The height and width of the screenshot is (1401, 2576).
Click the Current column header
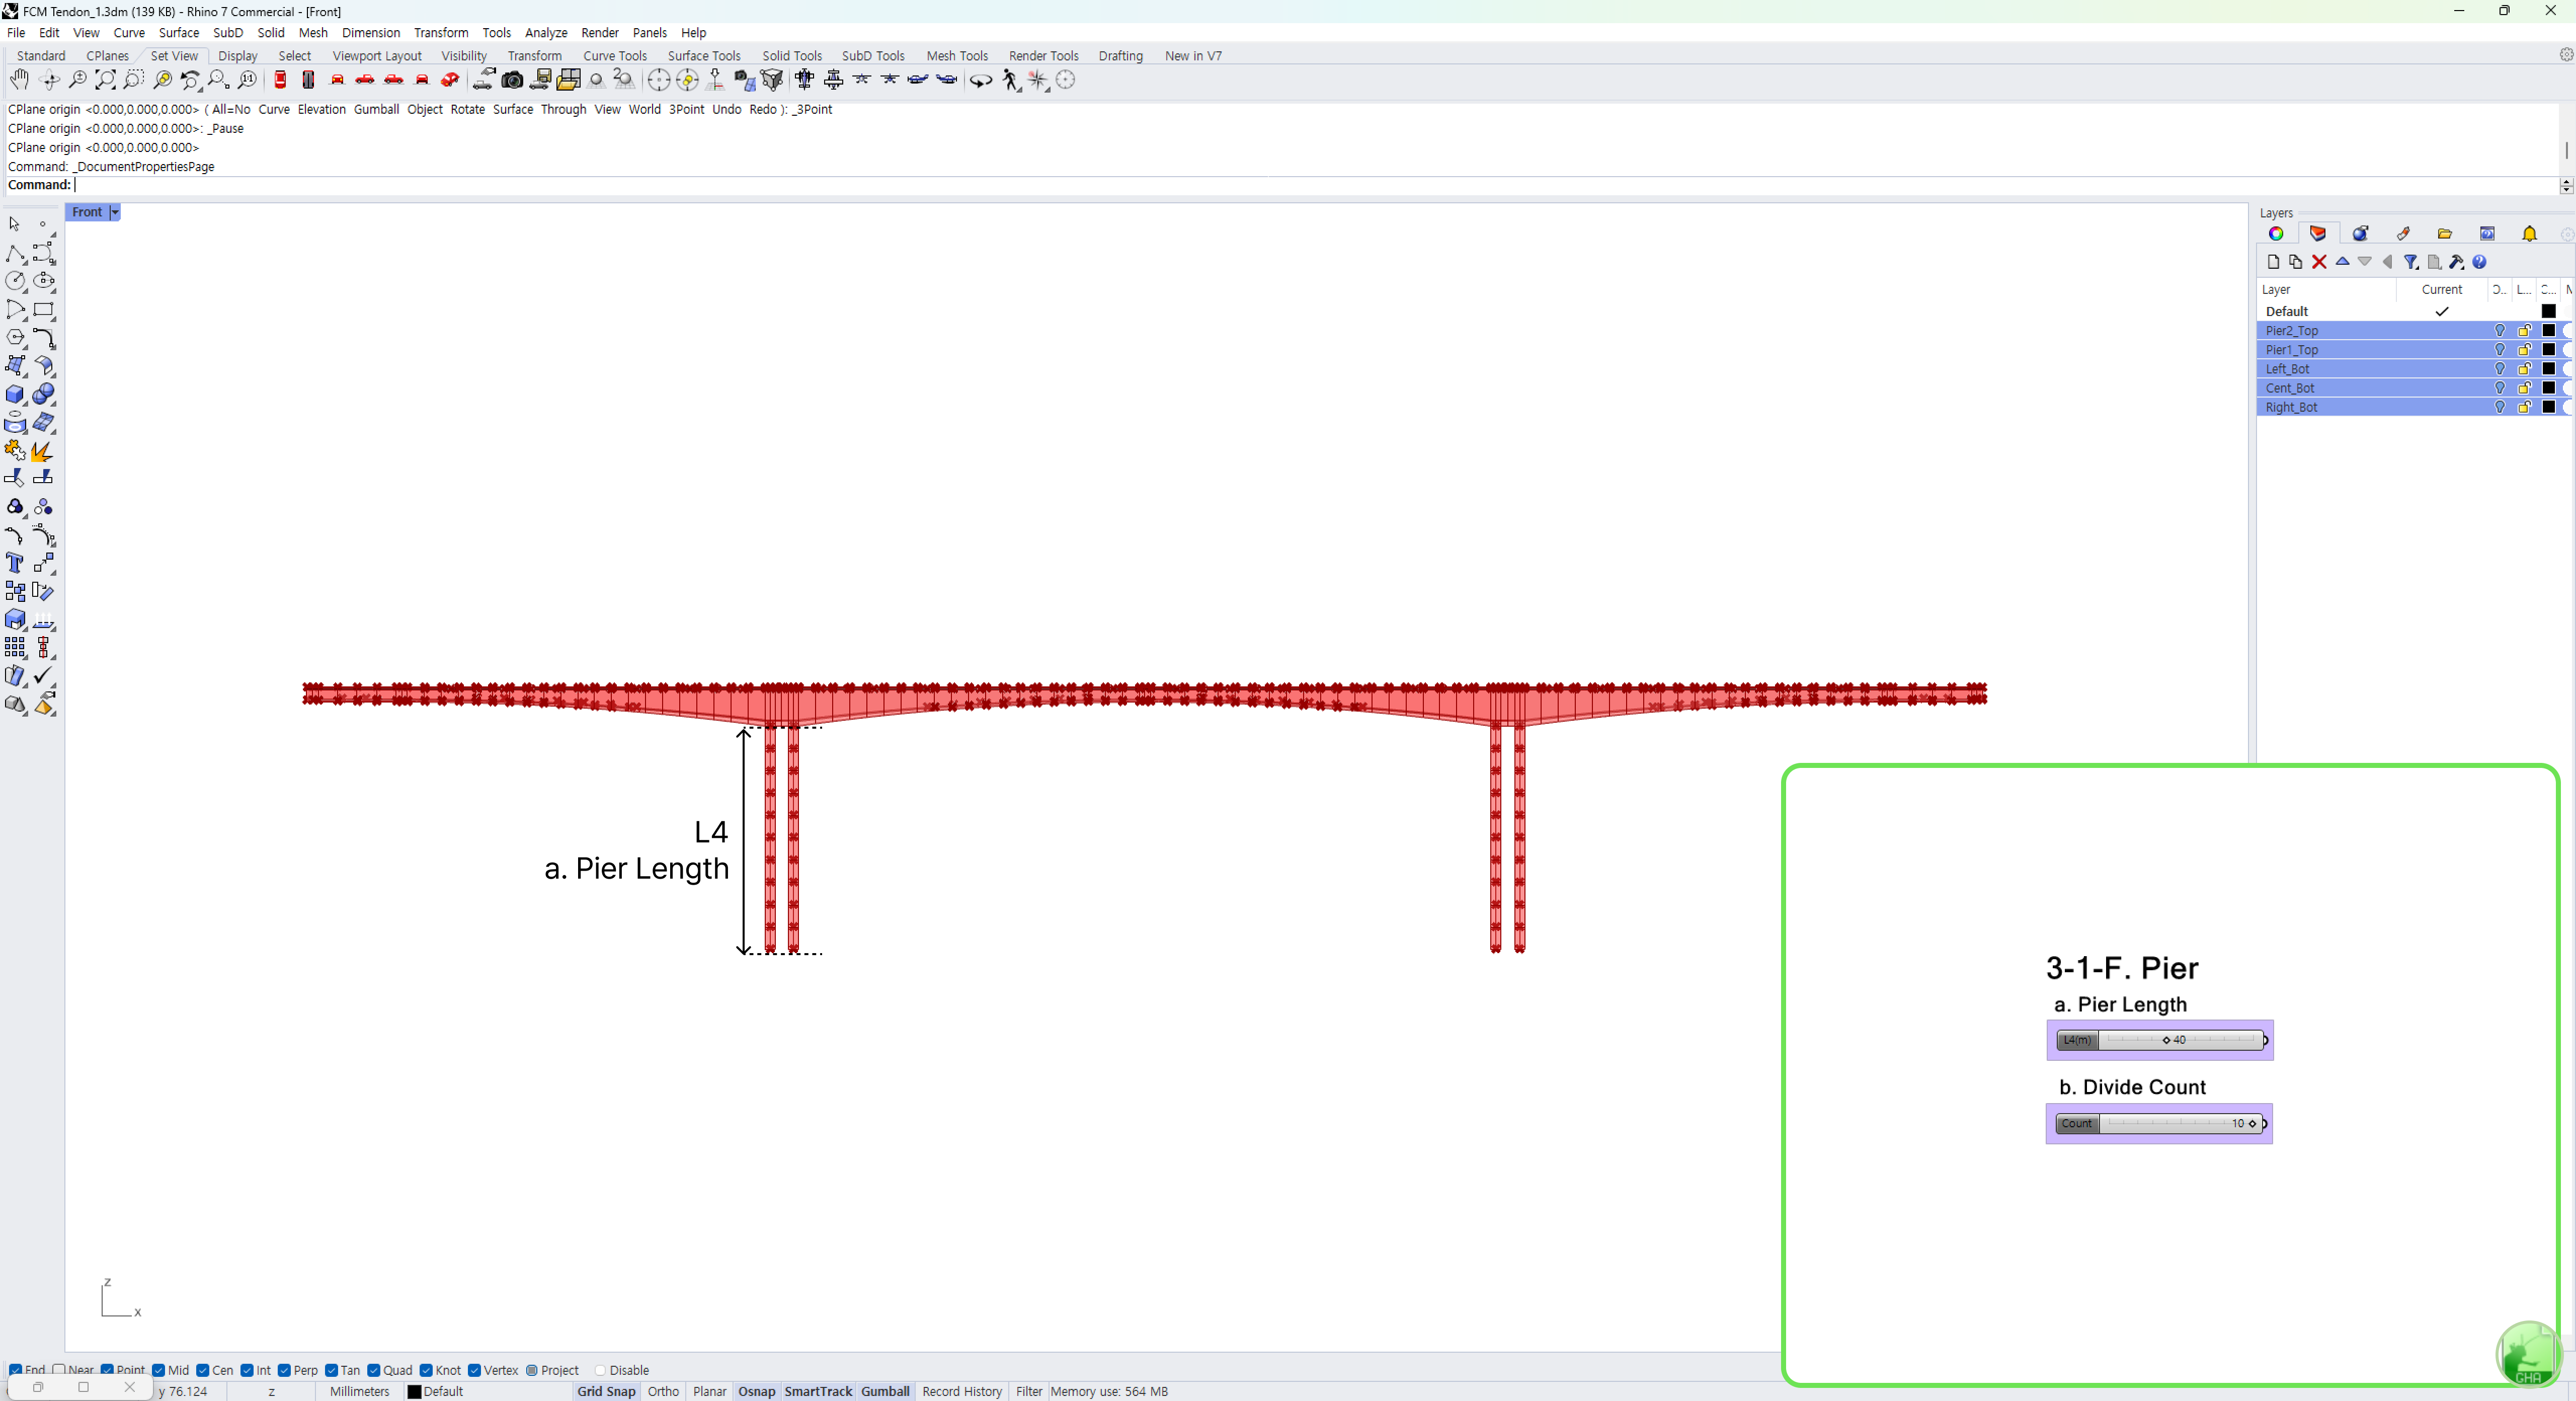click(2441, 290)
